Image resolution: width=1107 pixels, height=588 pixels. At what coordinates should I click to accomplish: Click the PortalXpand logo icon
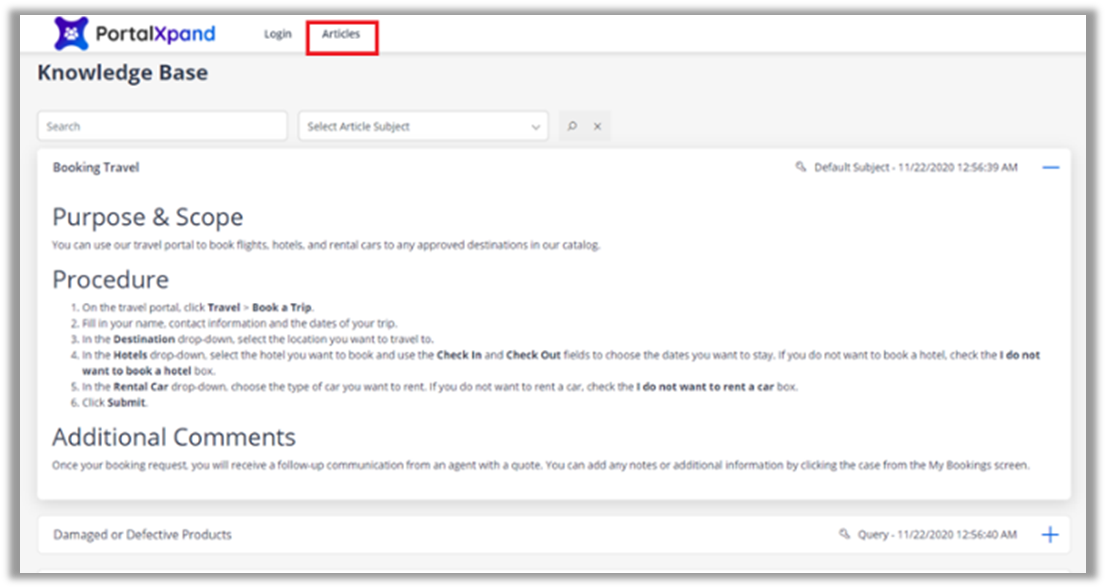(x=71, y=34)
